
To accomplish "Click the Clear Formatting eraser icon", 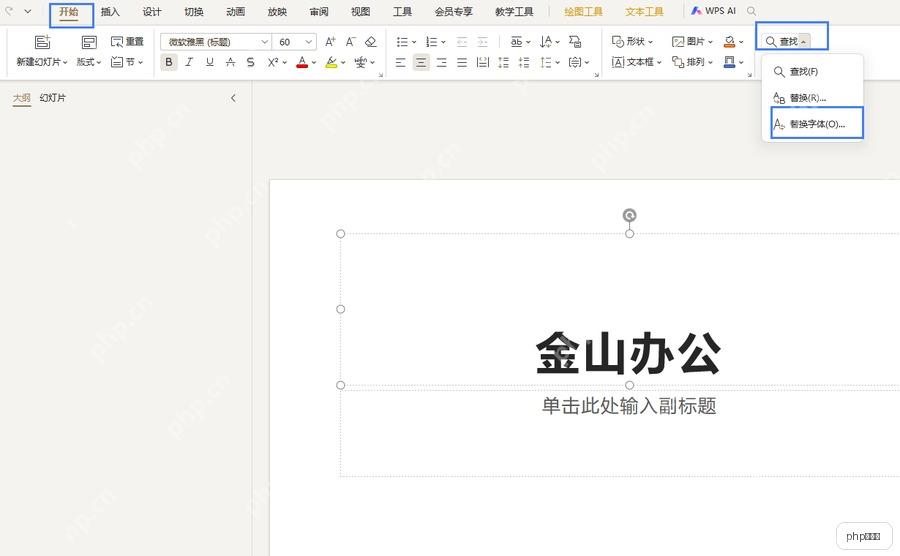I will click(371, 42).
